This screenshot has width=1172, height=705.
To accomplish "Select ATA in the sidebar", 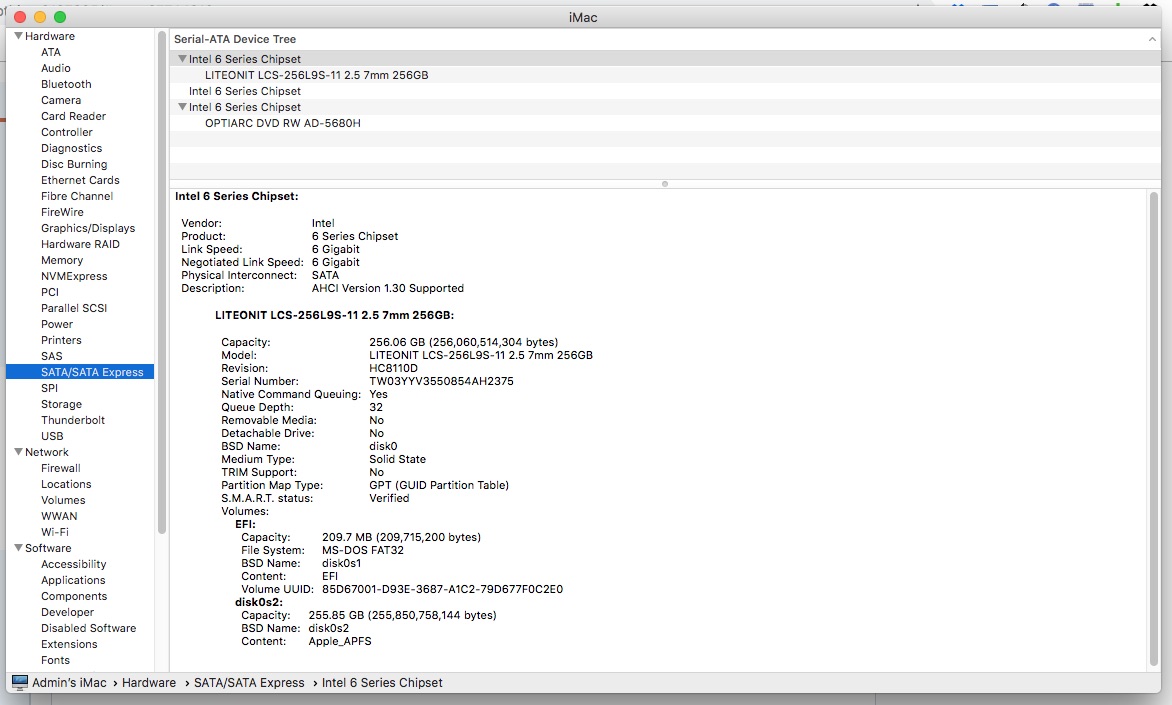I will (x=51, y=52).
